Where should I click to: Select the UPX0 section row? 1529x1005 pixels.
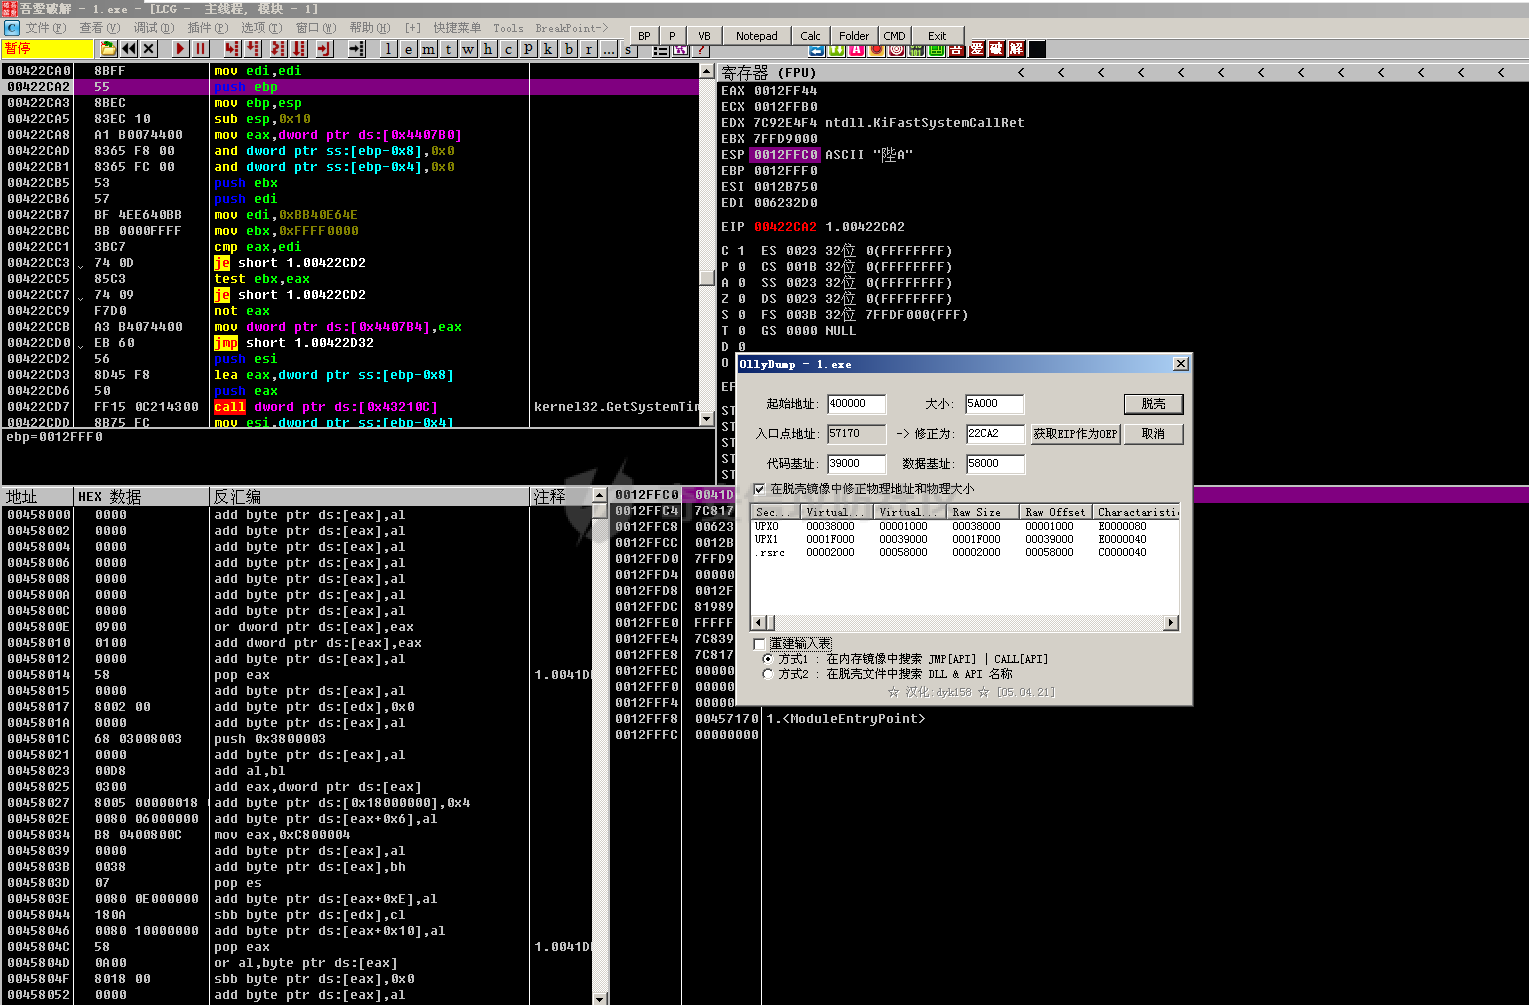click(965, 526)
